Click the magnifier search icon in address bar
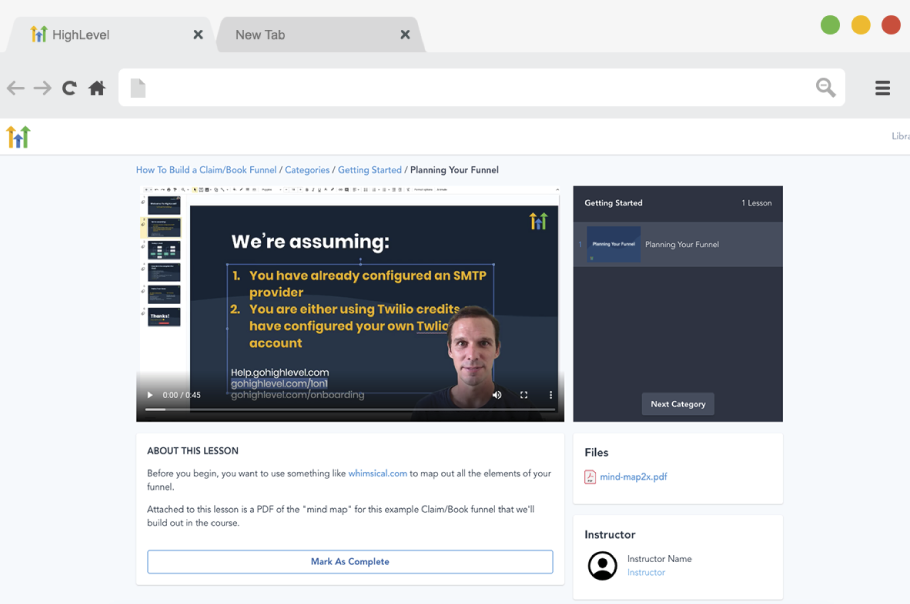The width and height of the screenshot is (910, 604). (825, 88)
